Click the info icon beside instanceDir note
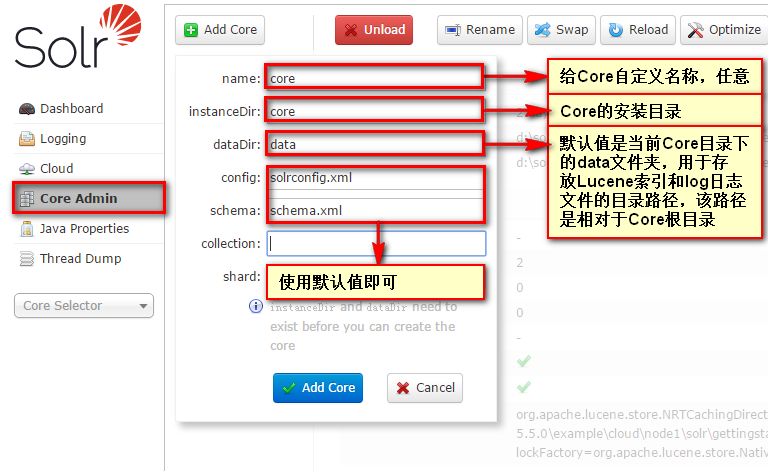Image resolution: width=768 pixels, height=471 pixels. [256, 306]
